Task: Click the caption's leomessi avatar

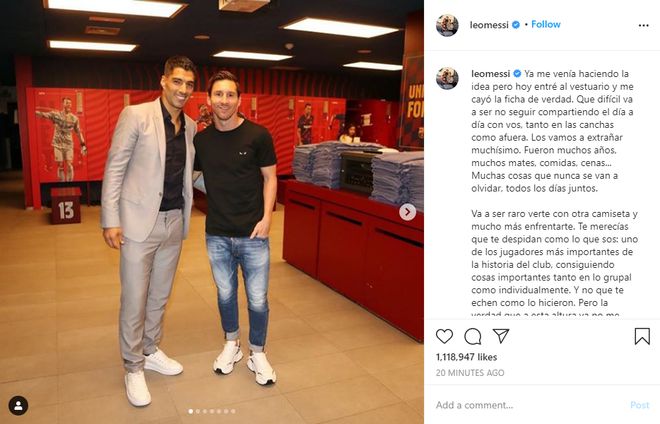Action: [447, 78]
